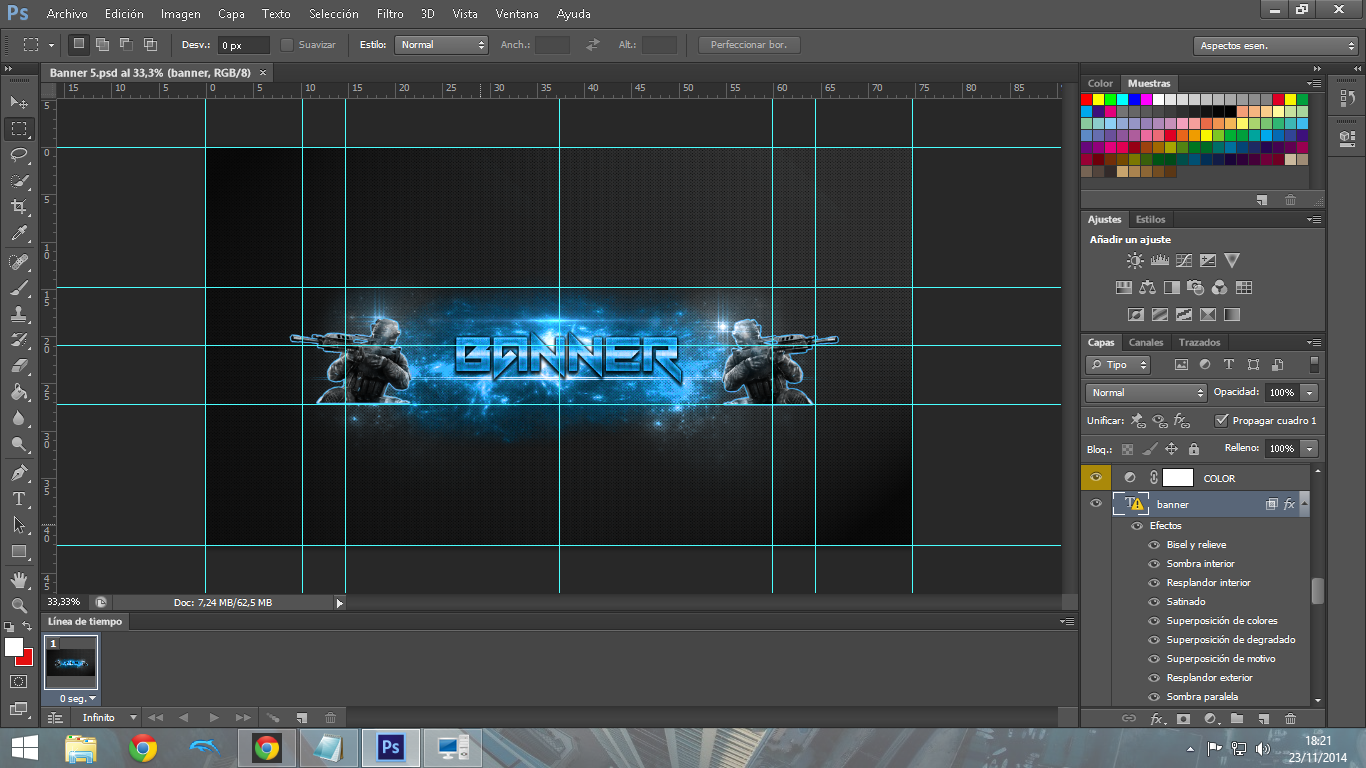Add a Curves adjustment
The width and height of the screenshot is (1366, 768).
click(1184, 260)
